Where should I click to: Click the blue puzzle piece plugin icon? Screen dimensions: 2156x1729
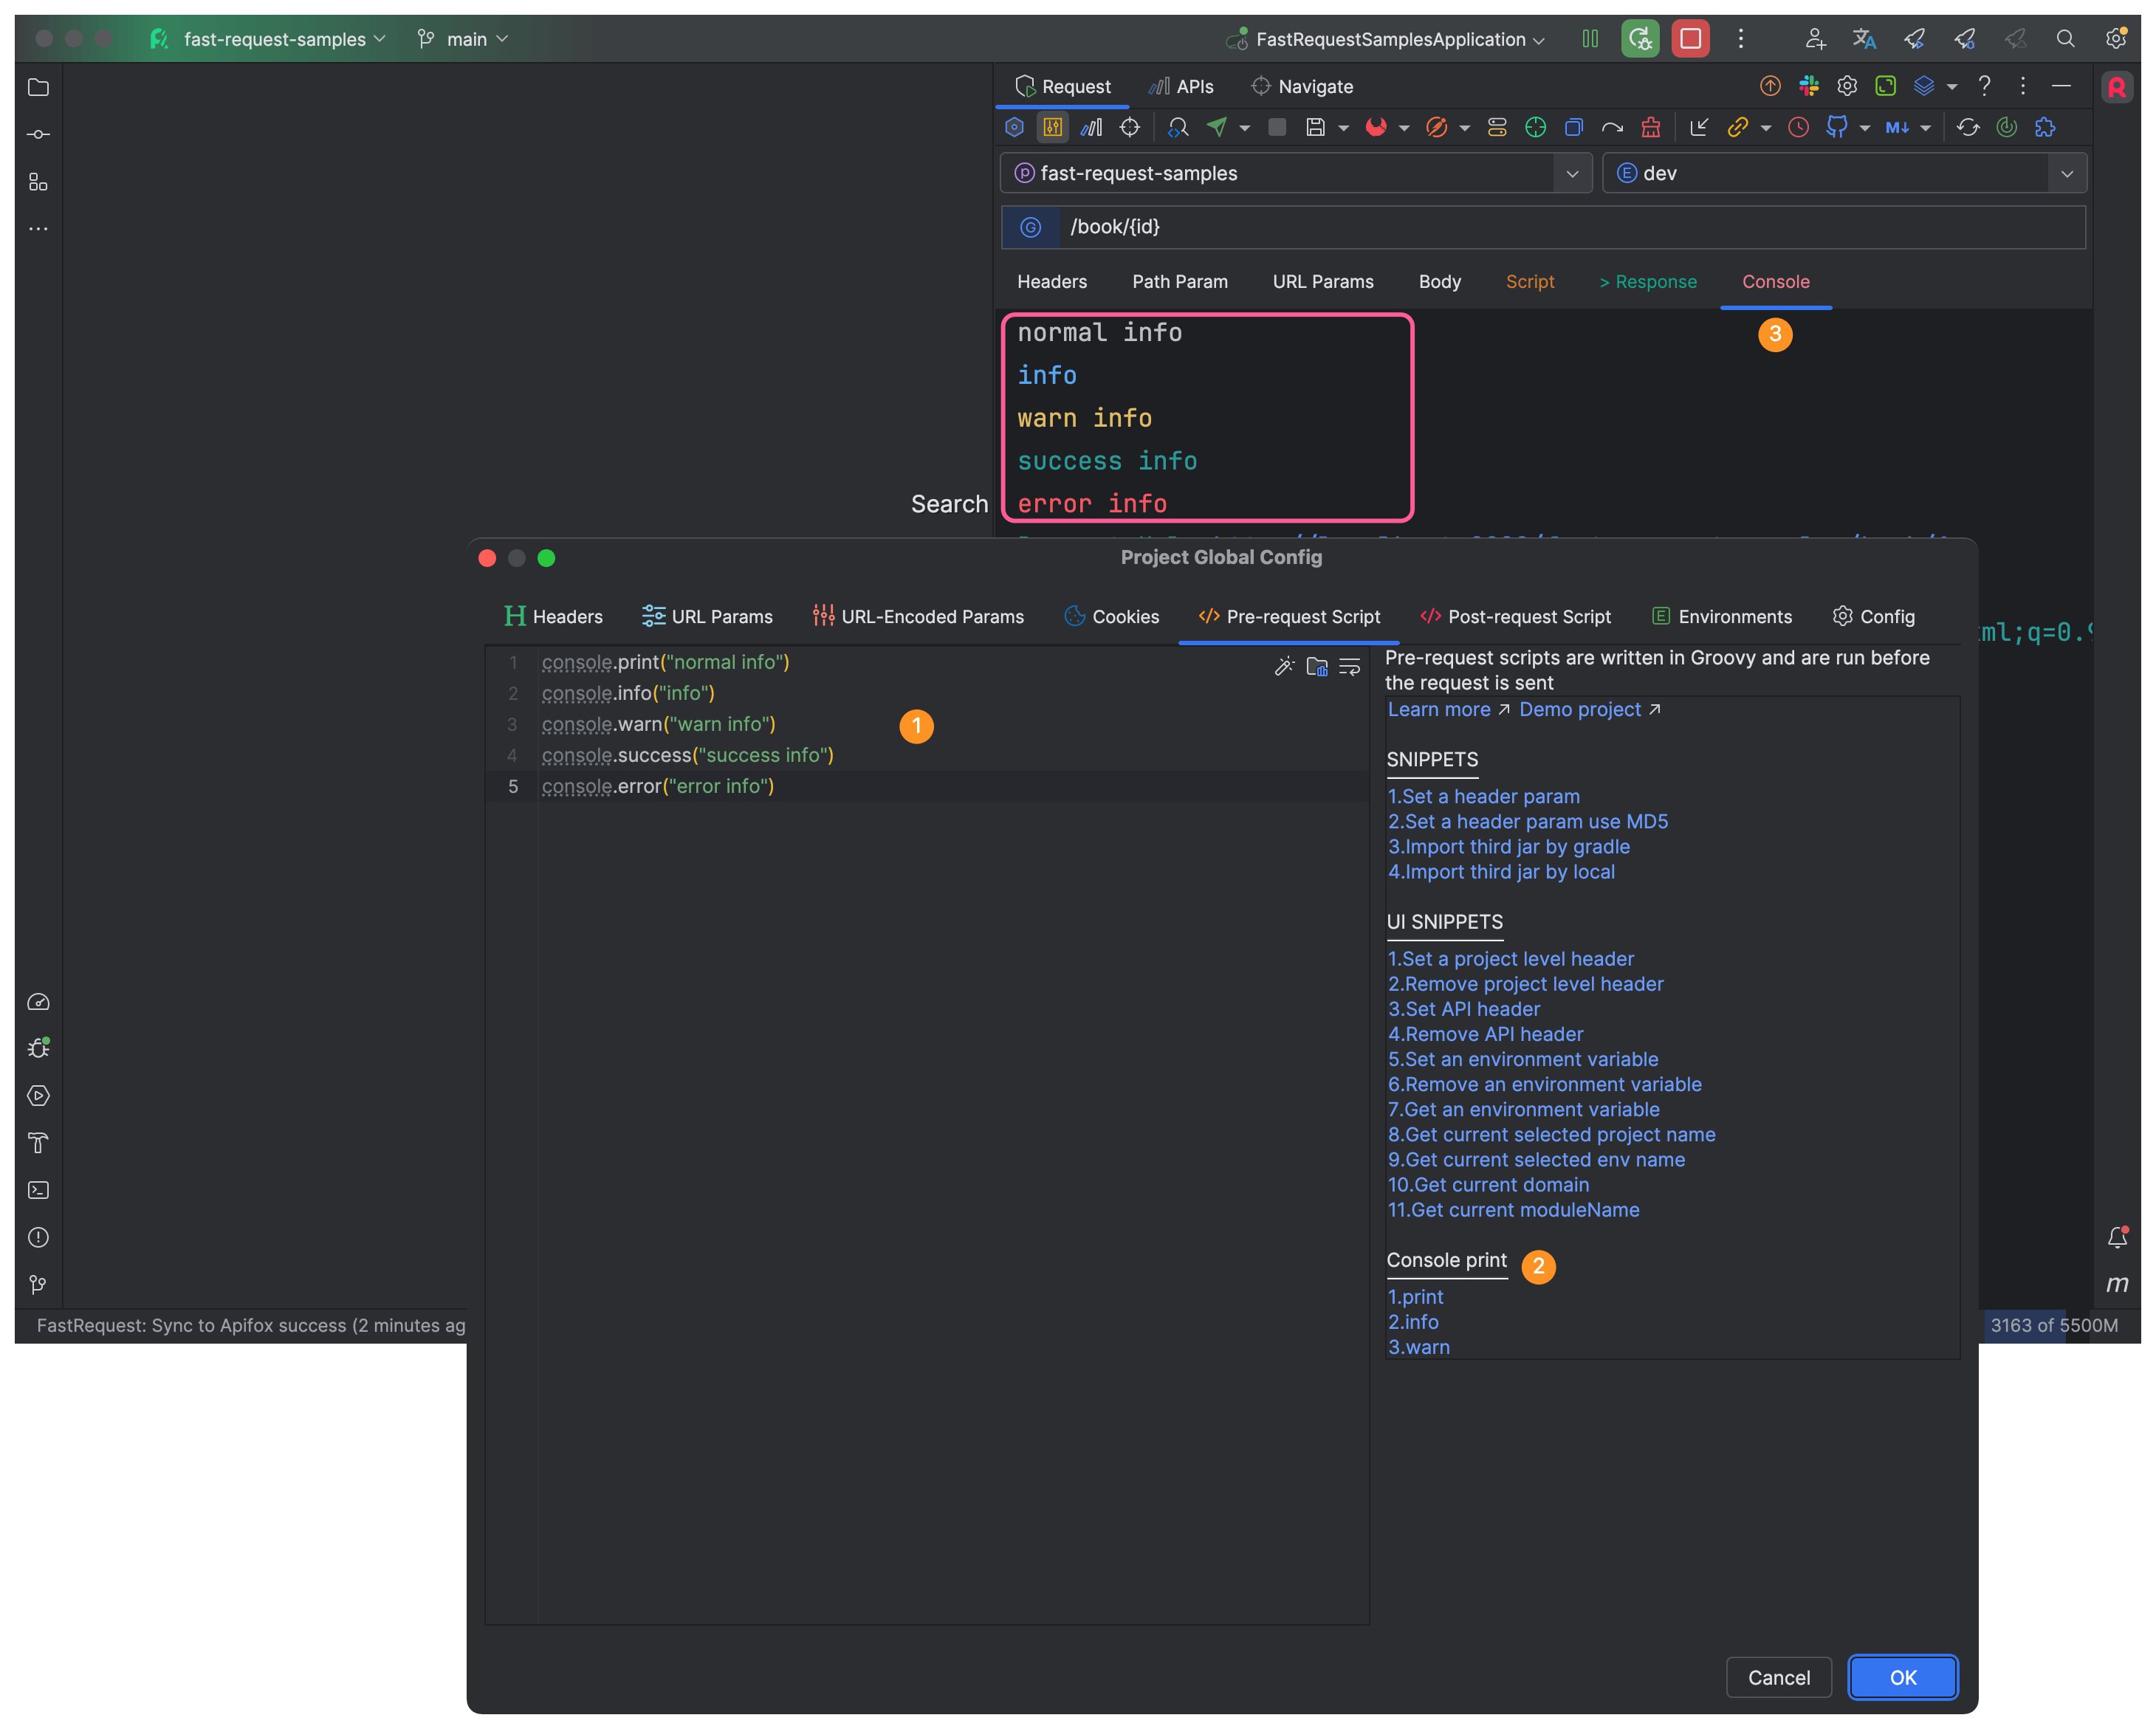tap(2045, 127)
